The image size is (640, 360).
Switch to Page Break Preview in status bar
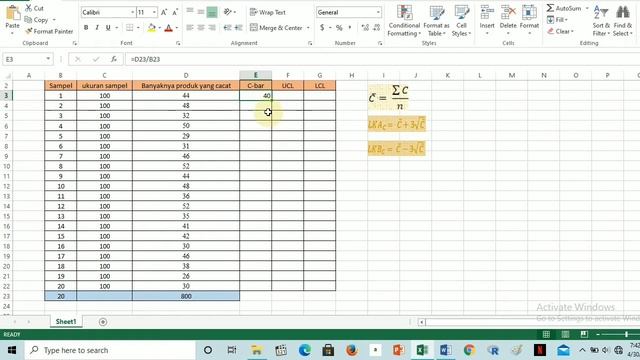click(x=584, y=335)
